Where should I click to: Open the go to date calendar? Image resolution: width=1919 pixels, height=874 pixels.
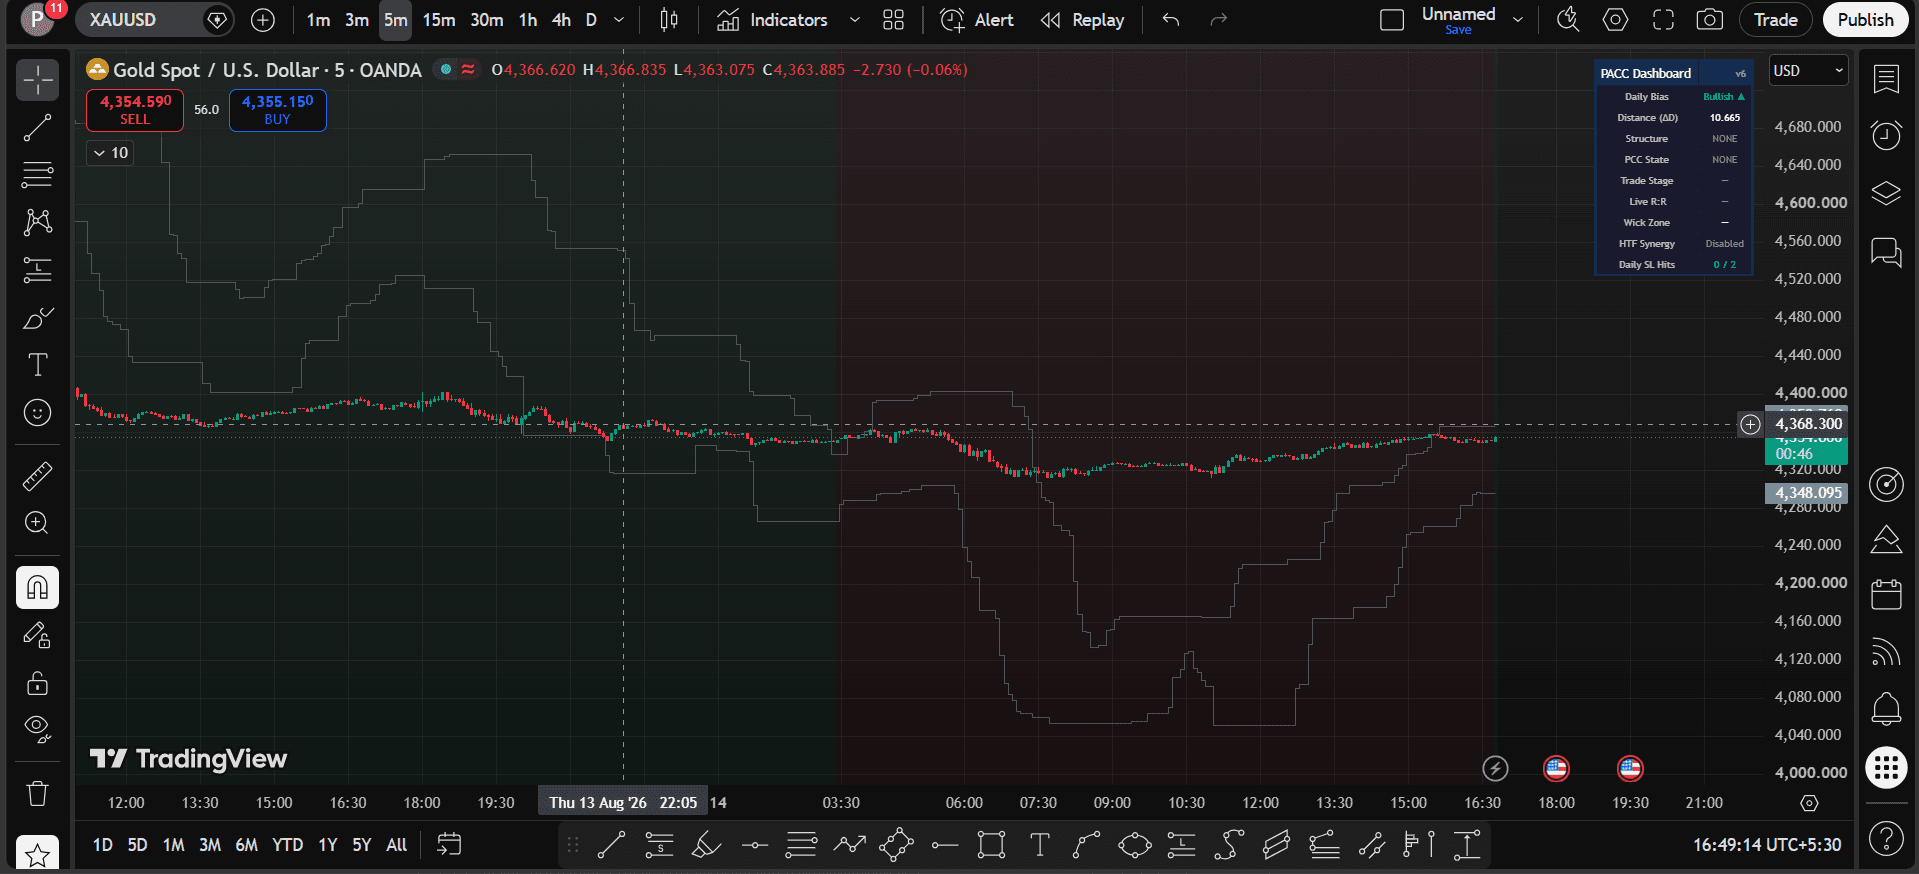pyautogui.click(x=450, y=845)
